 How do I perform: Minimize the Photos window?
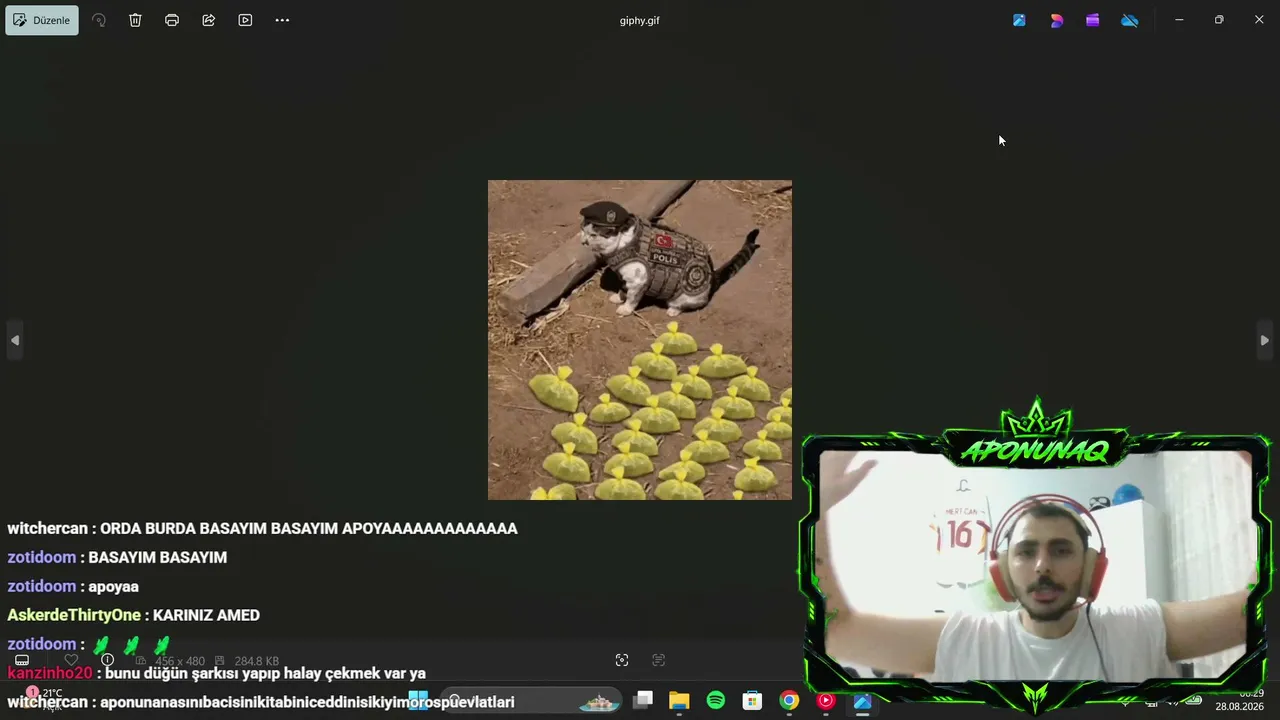(1179, 20)
